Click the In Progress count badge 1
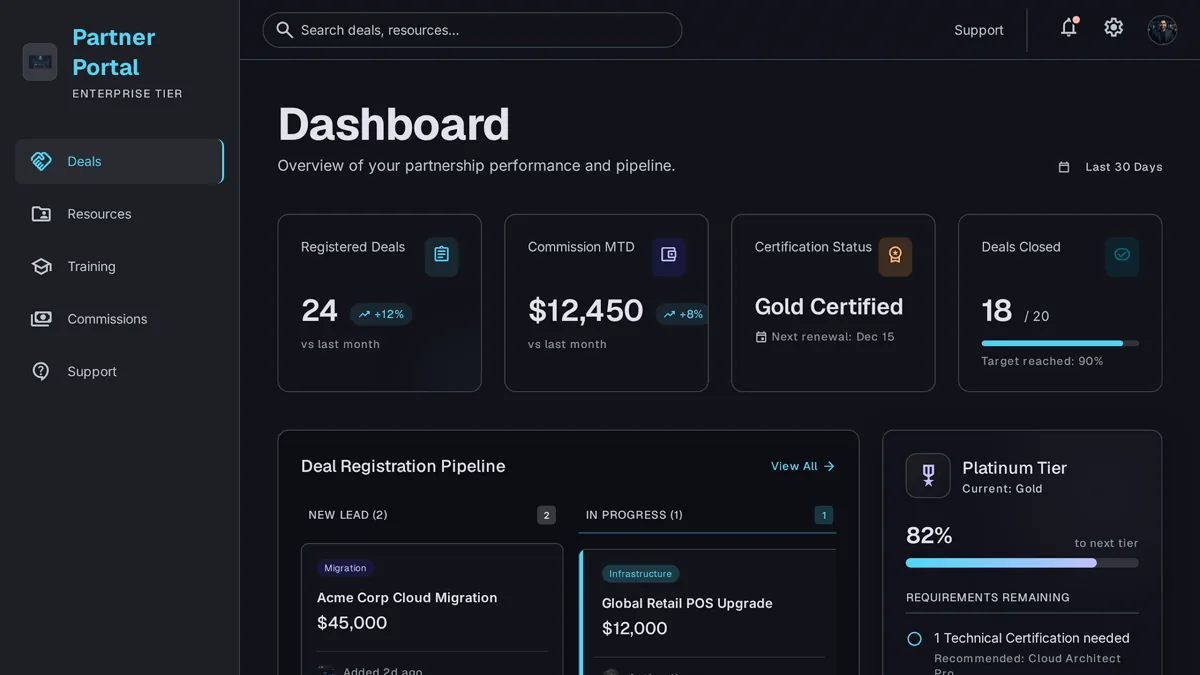 [x=824, y=516]
